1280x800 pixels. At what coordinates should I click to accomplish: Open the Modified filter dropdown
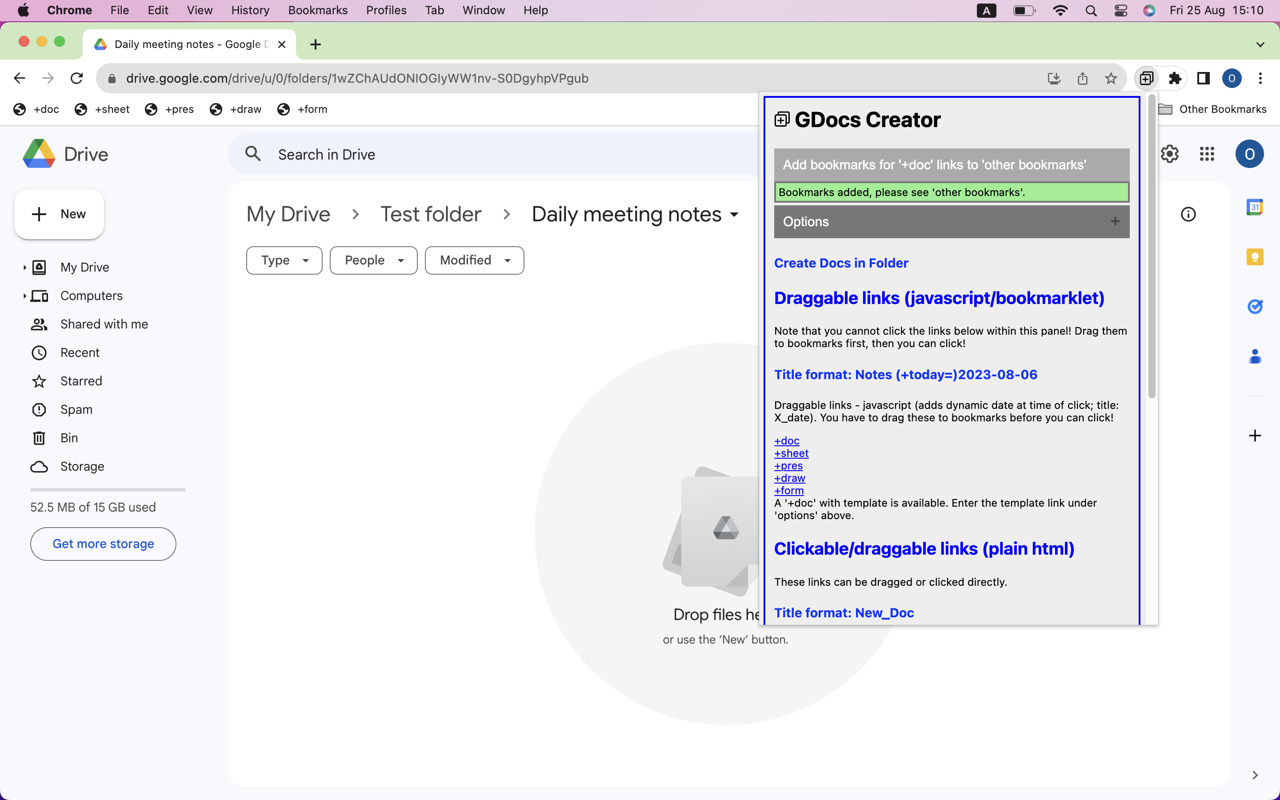click(x=474, y=260)
